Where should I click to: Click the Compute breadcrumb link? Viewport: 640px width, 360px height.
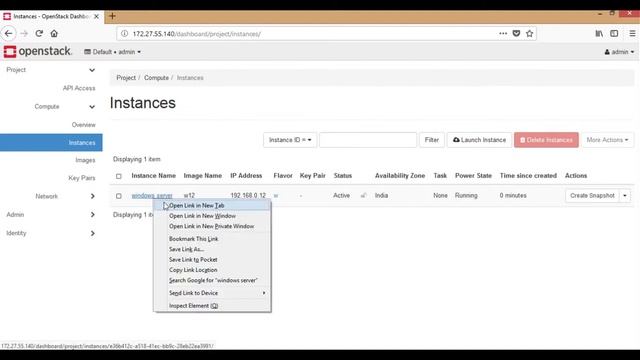point(156,78)
